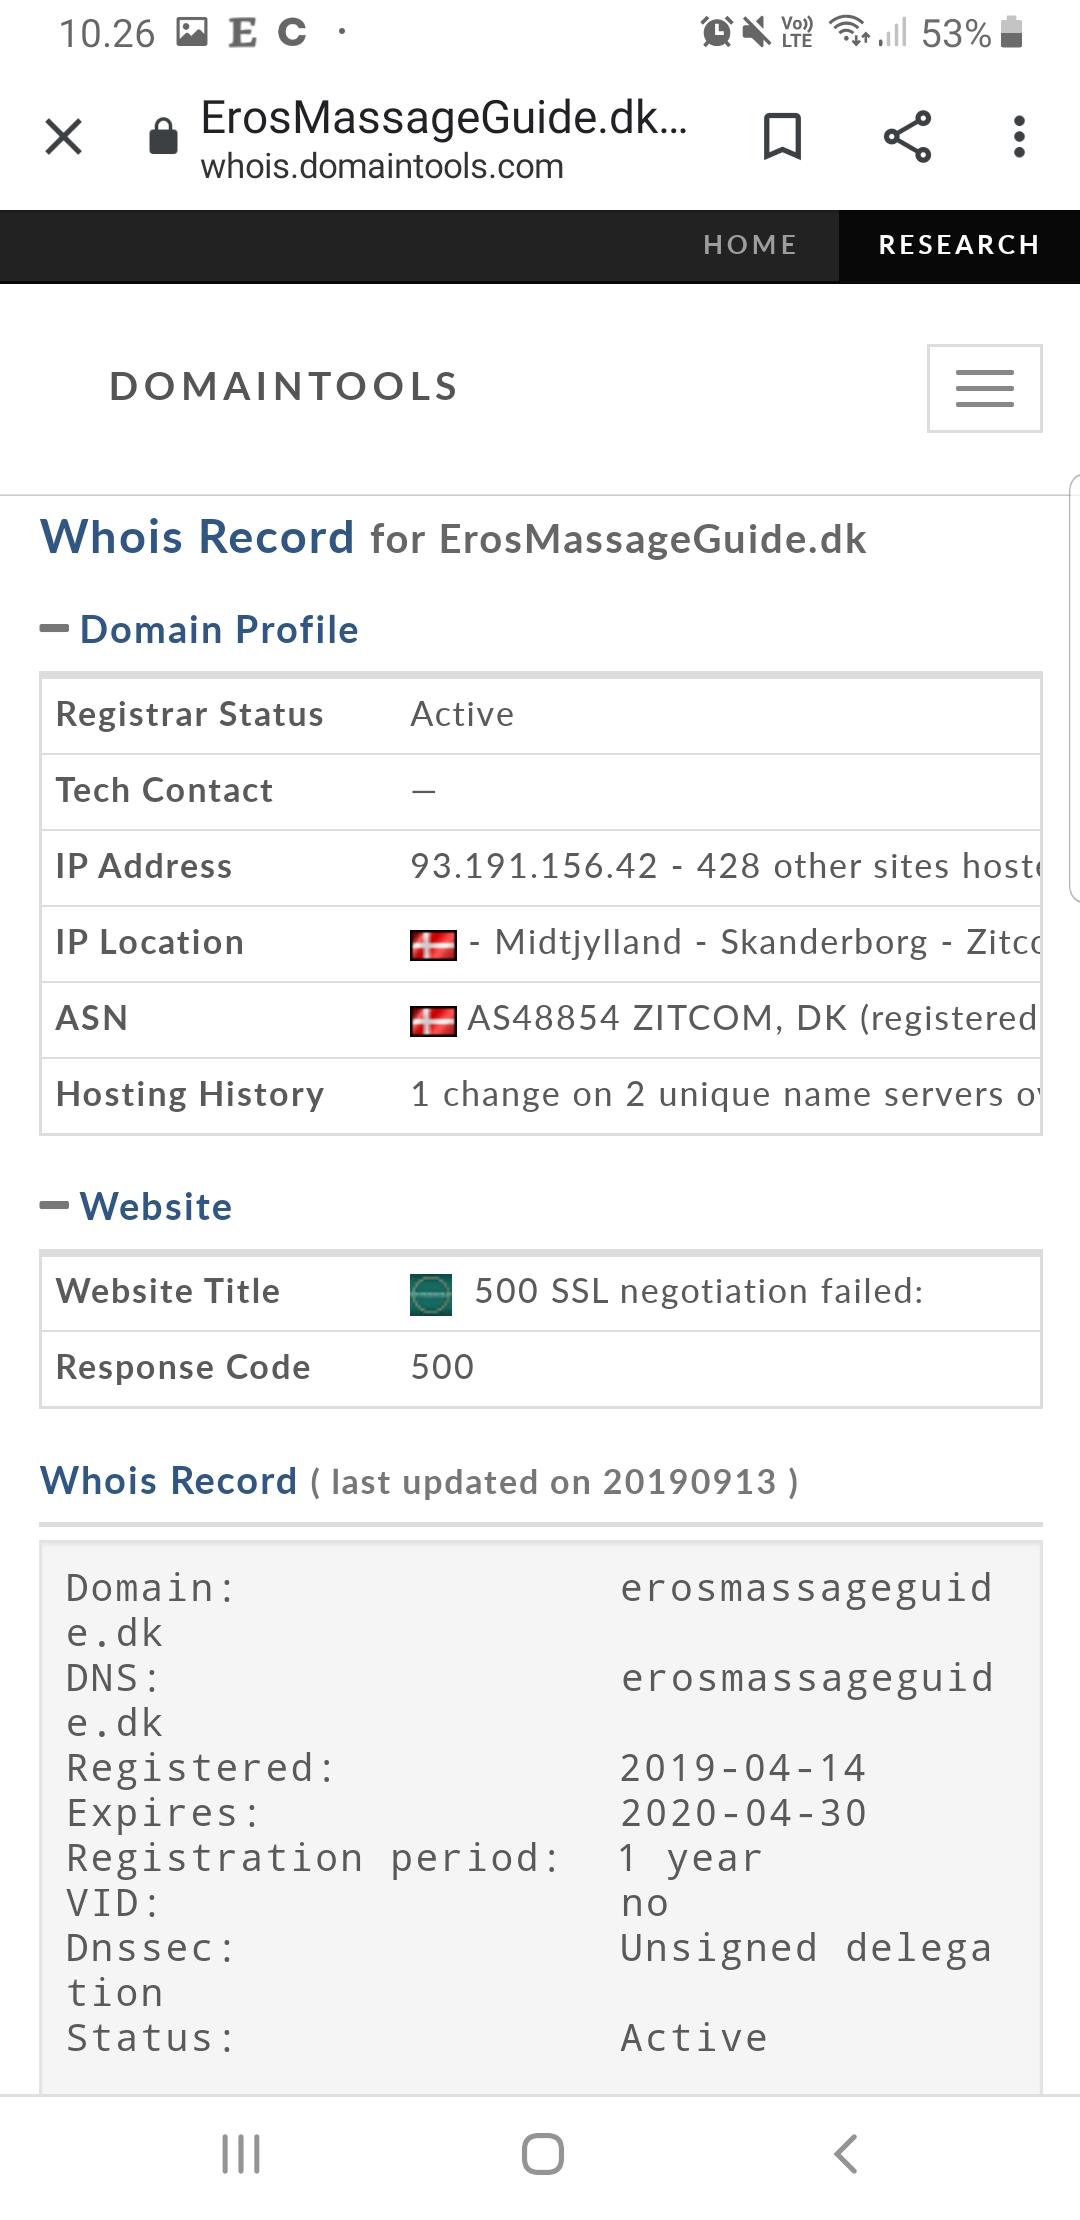Open the DomainTools hamburger menu
The width and height of the screenshot is (1080, 2220).
click(984, 388)
